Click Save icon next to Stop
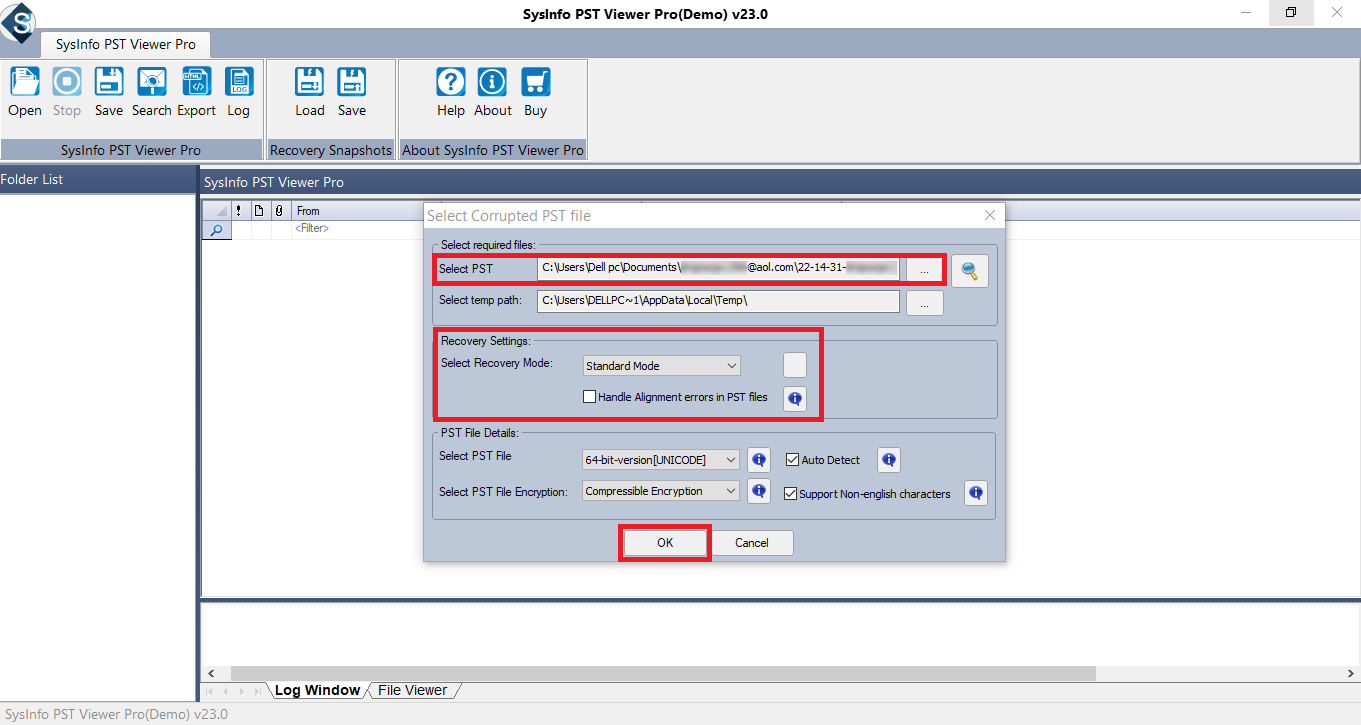 [109, 92]
